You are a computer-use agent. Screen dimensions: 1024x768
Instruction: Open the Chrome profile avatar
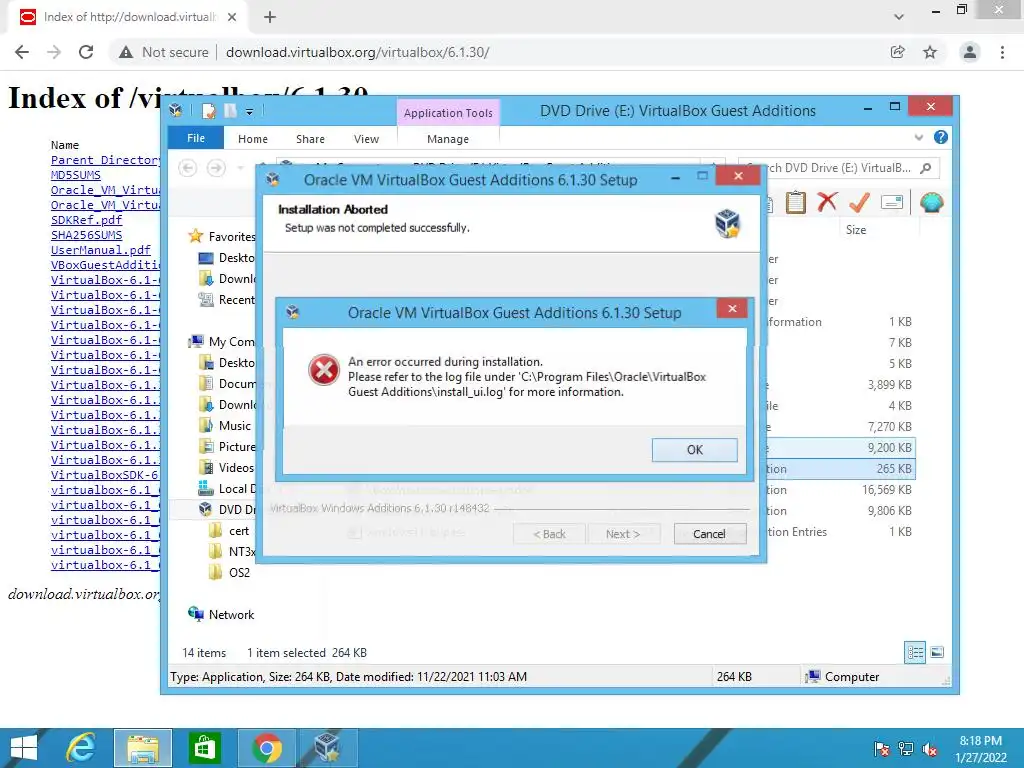(970, 52)
